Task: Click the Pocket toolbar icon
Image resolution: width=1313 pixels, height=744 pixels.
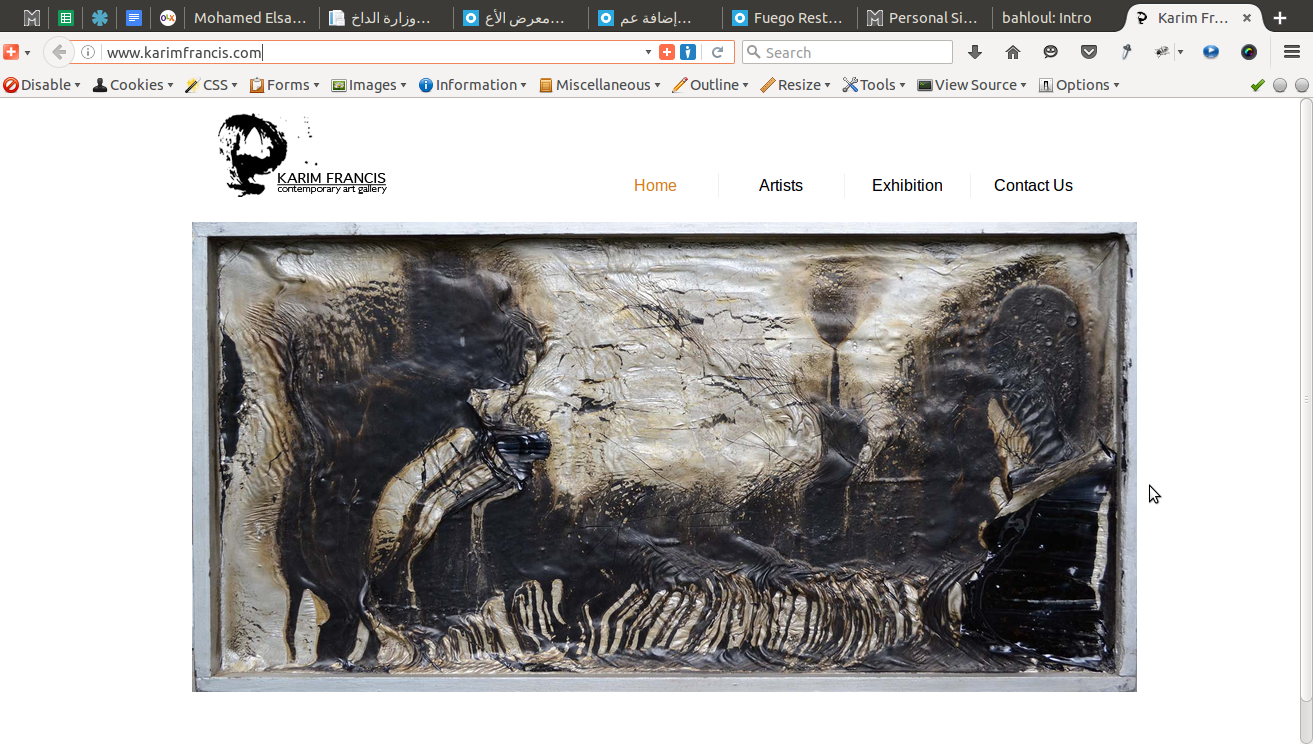Action: [x=1089, y=52]
